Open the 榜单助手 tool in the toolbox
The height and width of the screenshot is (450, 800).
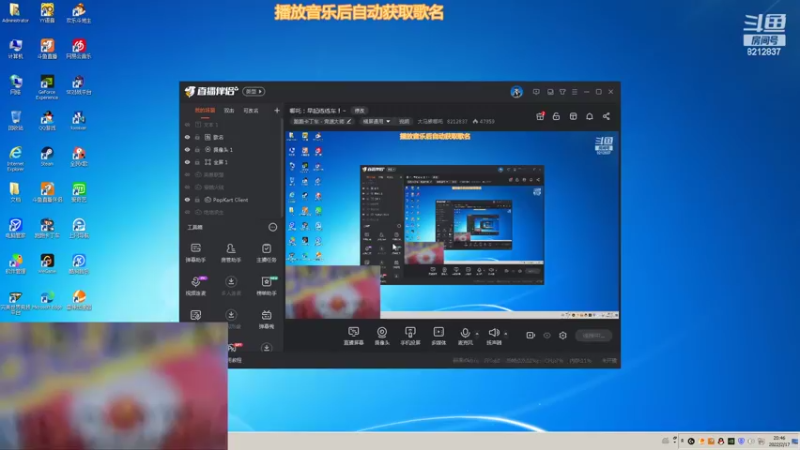tap(266, 286)
